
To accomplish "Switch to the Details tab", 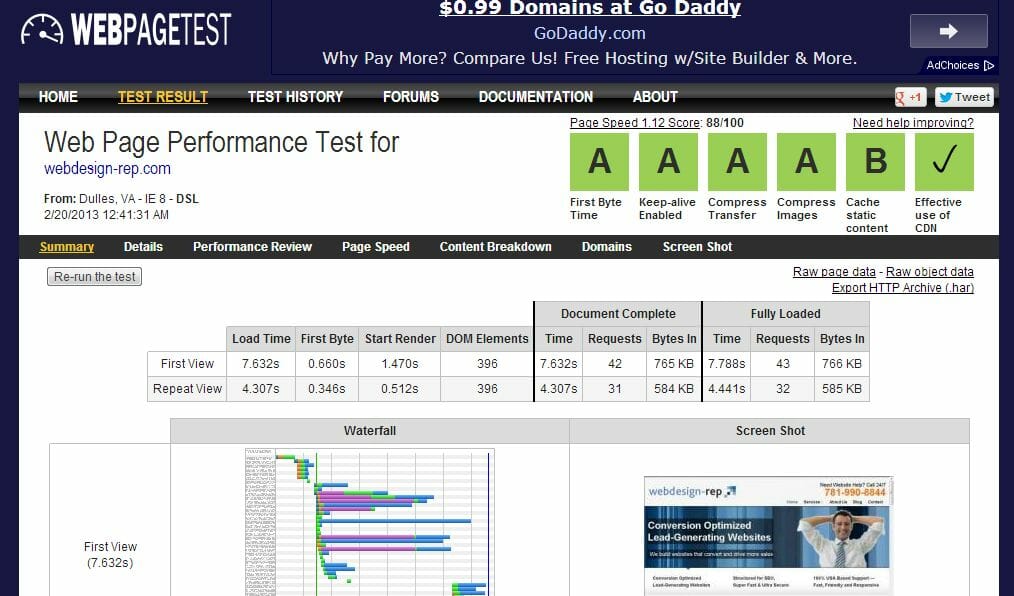I will (143, 247).
